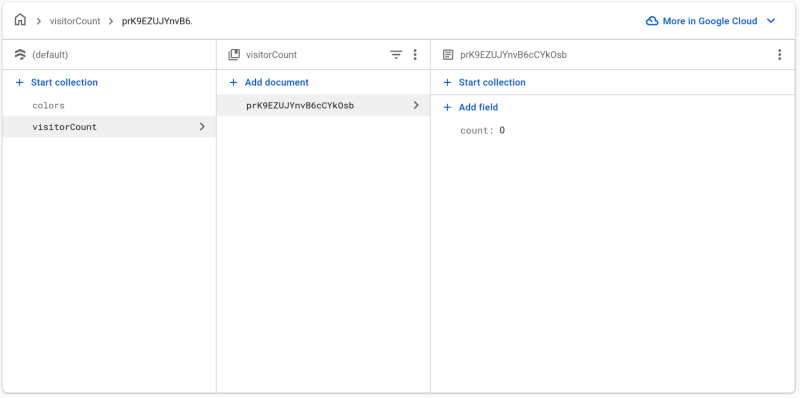Image resolution: width=800 pixels, height=398 pixels.
Task: Select prK9EZUJYnvB6. in the breadcrumb path
Action: coord(157,21)
